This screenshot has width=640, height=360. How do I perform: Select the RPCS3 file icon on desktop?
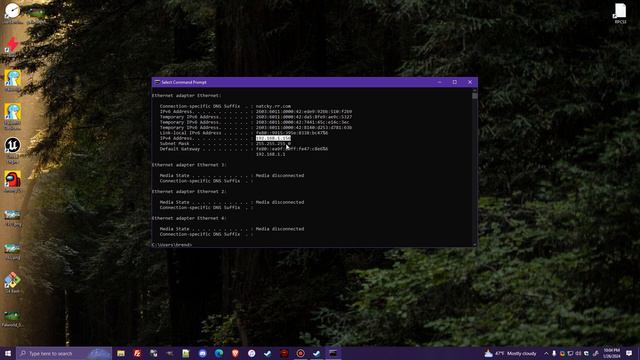620,13
